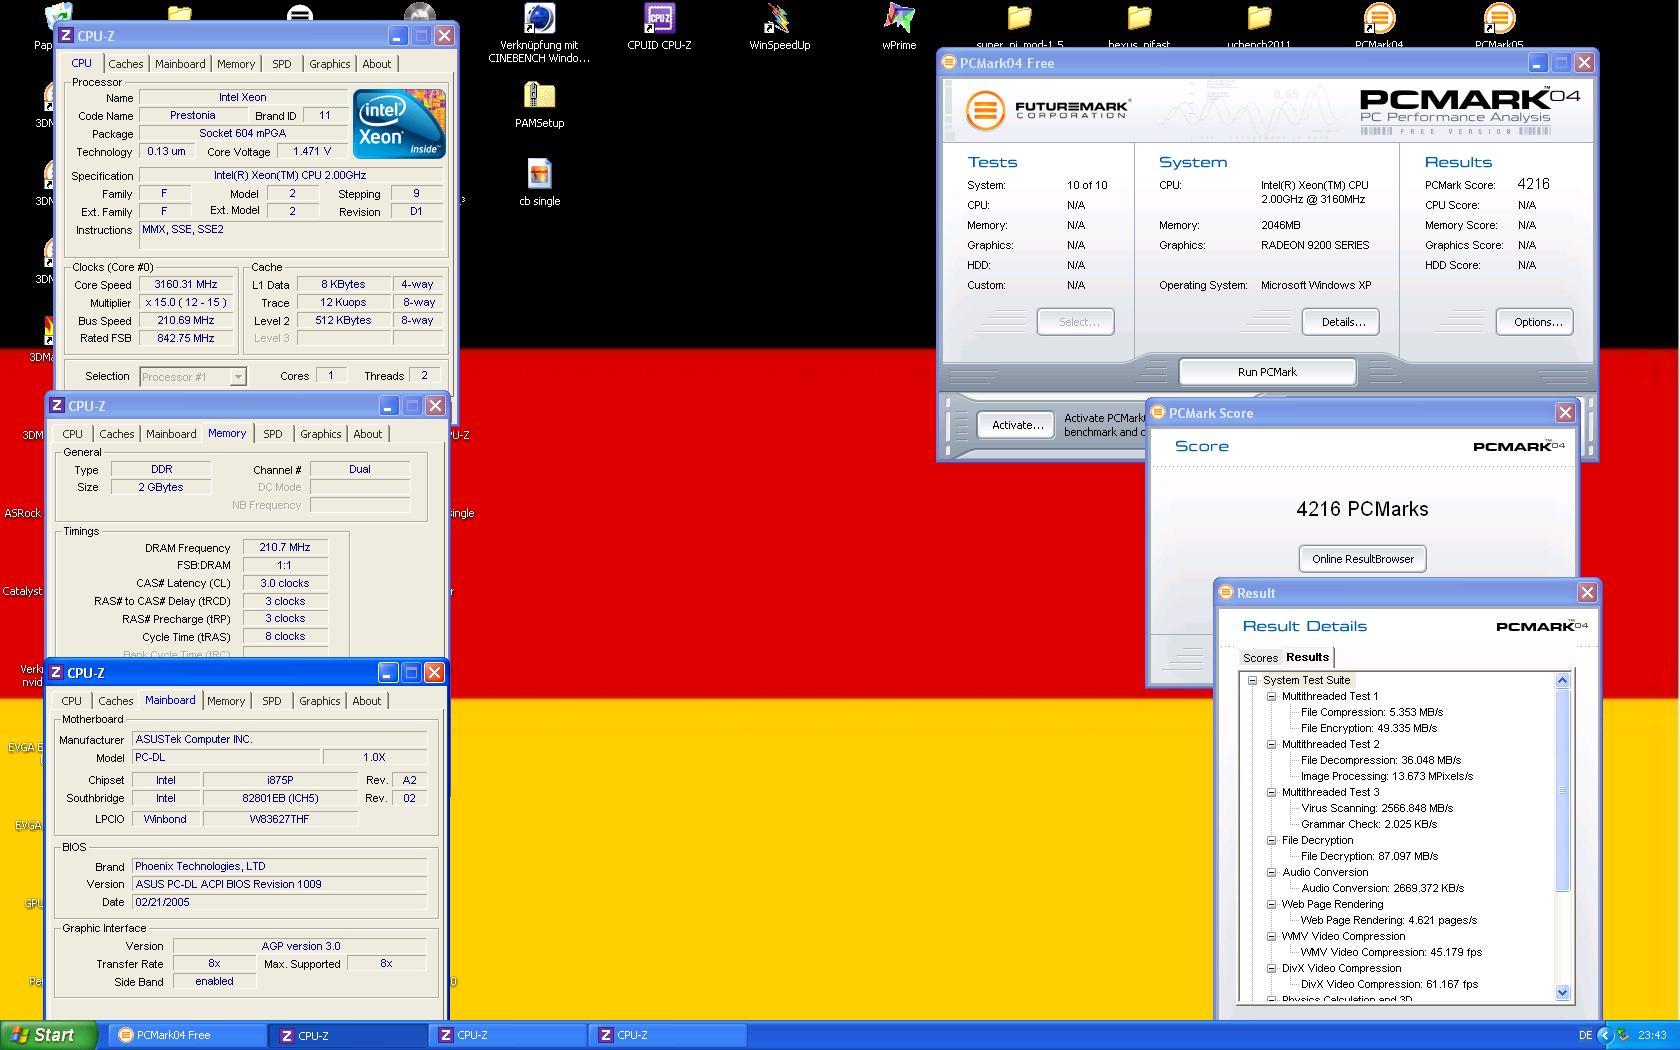Open About tab in Mainboard CPU-Z window
This screenshot has height=1050, width=1680.
click(367, 701)
